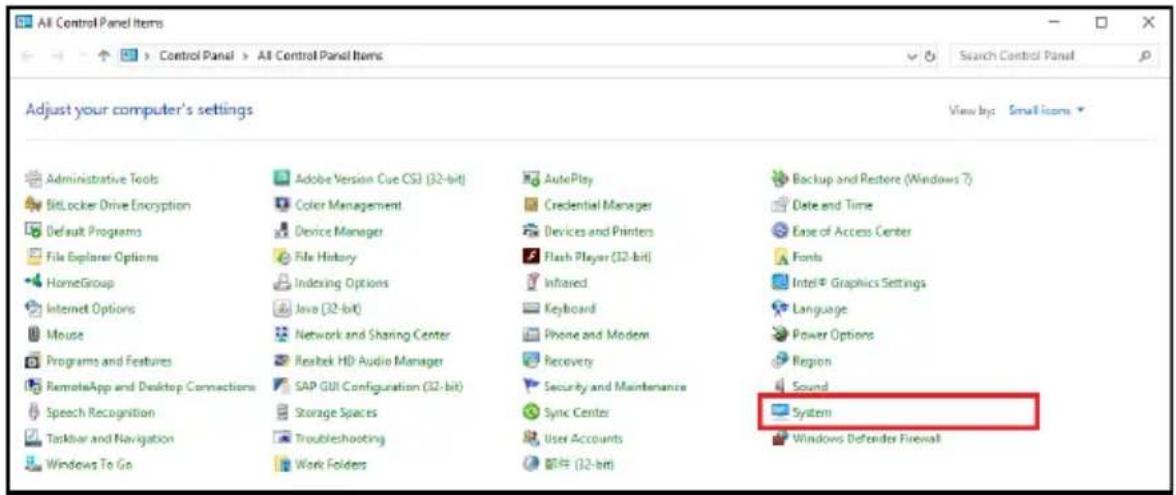
Task: Expand the address bar history dropdown arrow
Action: pyautogui.click(x=914, y=56)
